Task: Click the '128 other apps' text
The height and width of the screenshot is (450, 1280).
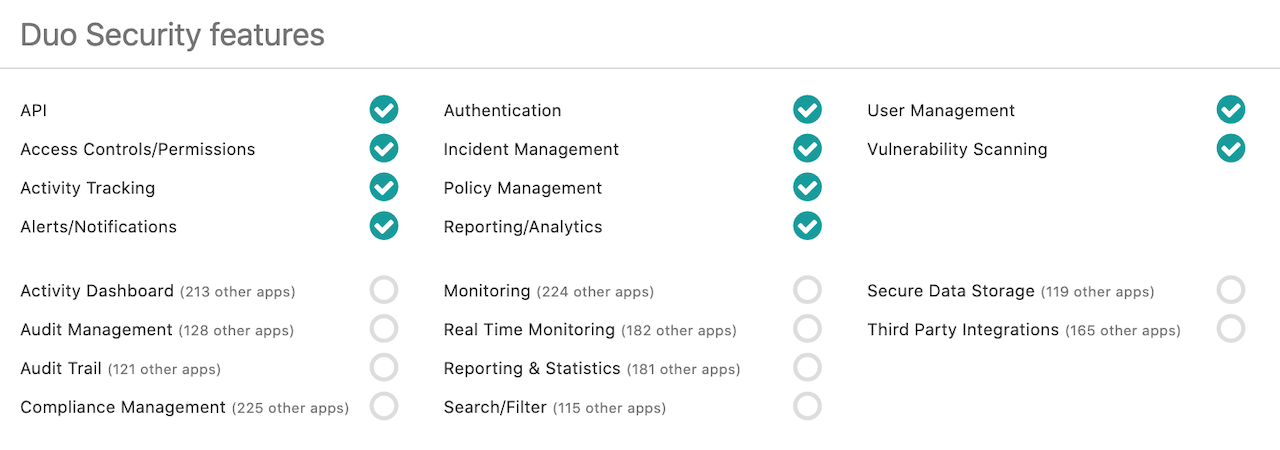Action: 236,331
